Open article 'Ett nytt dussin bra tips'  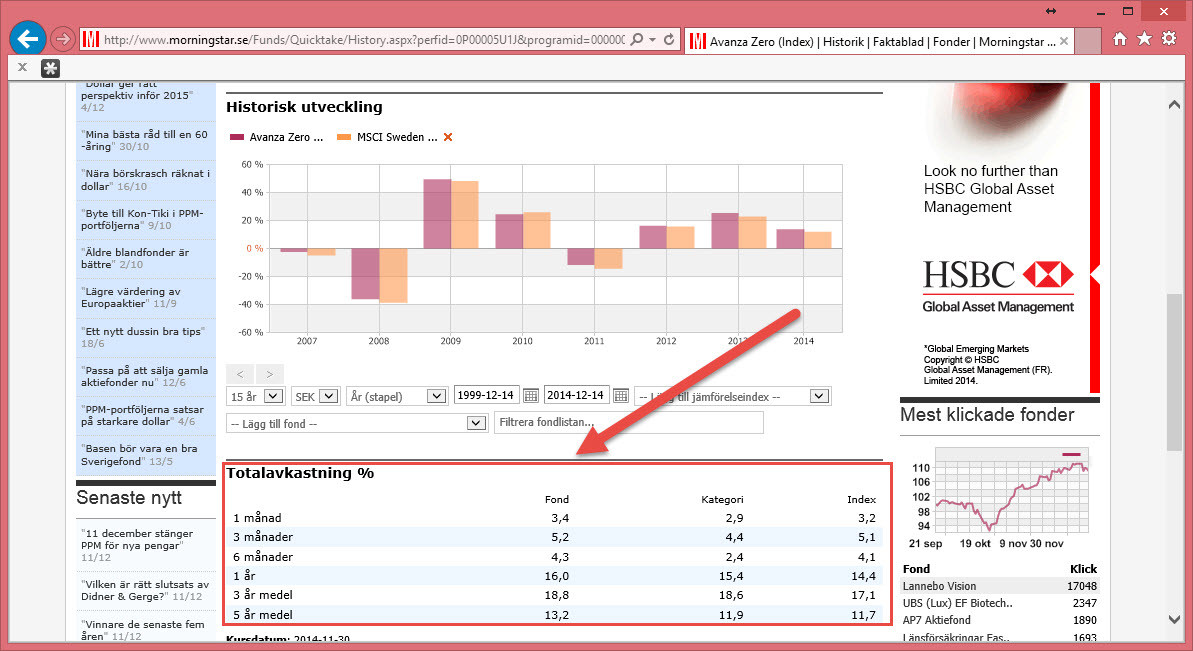(x=142, y=330)
